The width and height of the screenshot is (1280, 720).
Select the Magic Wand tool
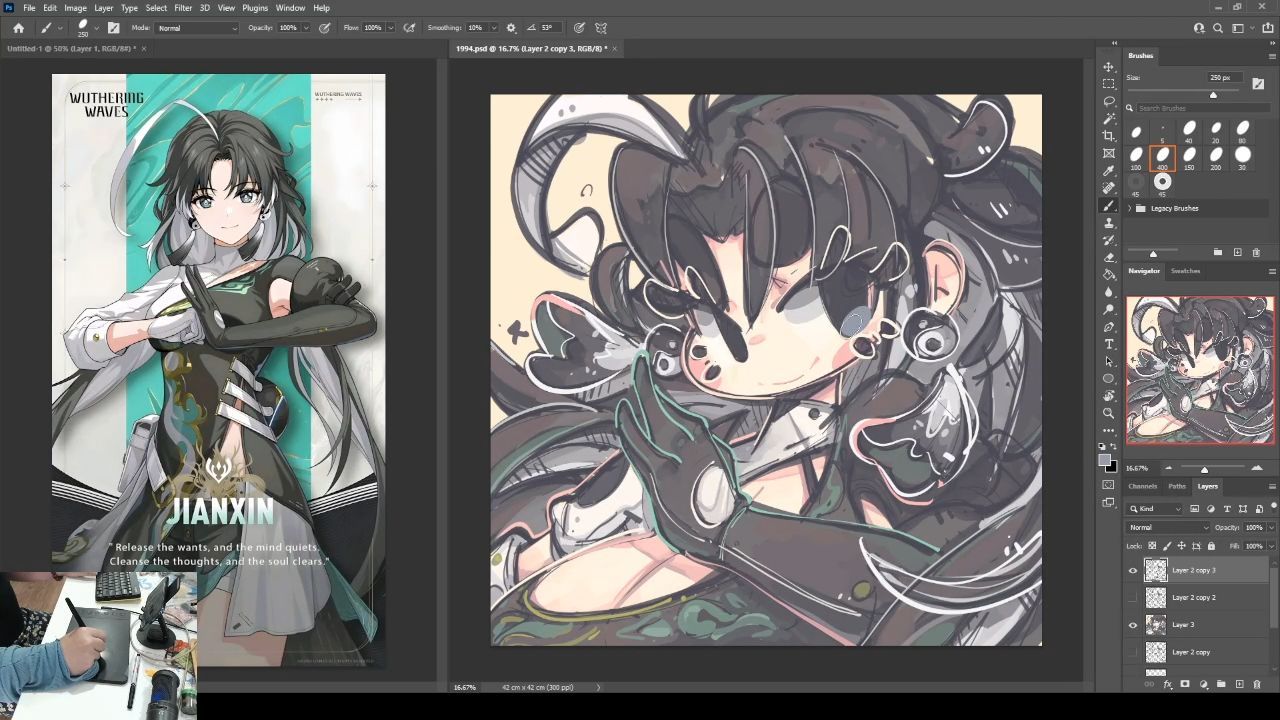(1109, 119)
